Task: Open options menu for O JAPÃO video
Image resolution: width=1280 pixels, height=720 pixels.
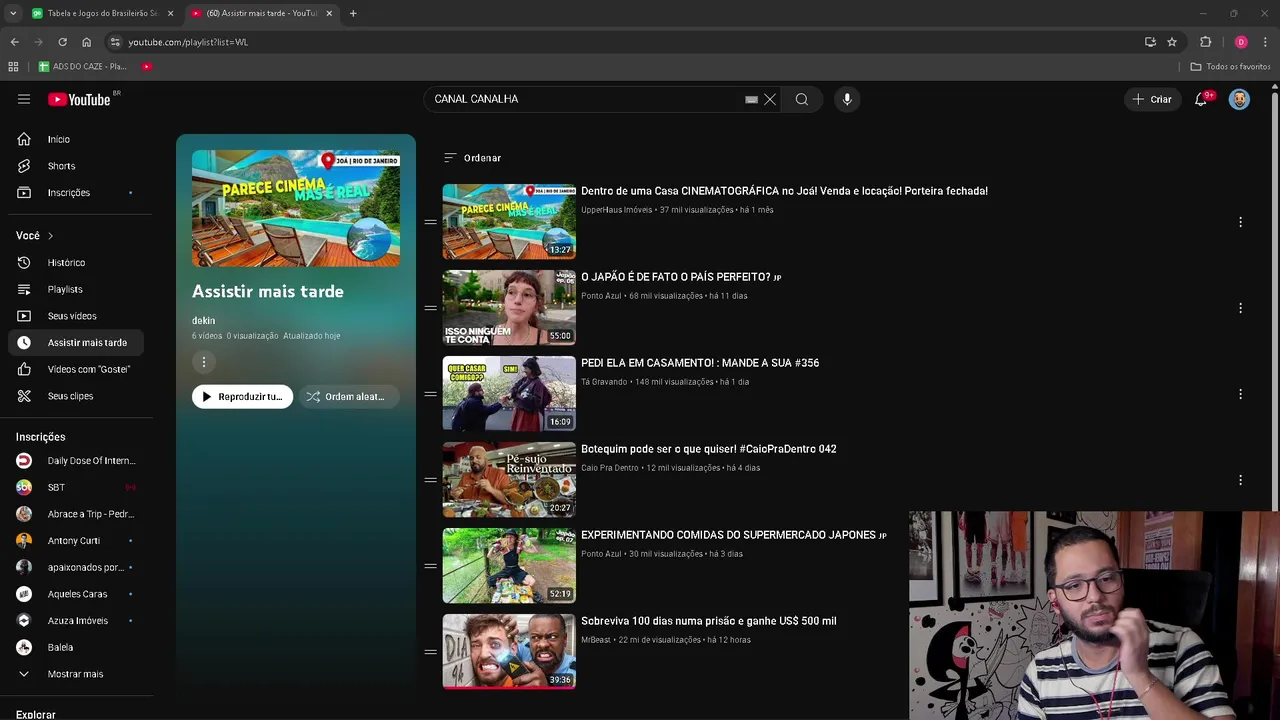Action: (x=1240, y=308)
